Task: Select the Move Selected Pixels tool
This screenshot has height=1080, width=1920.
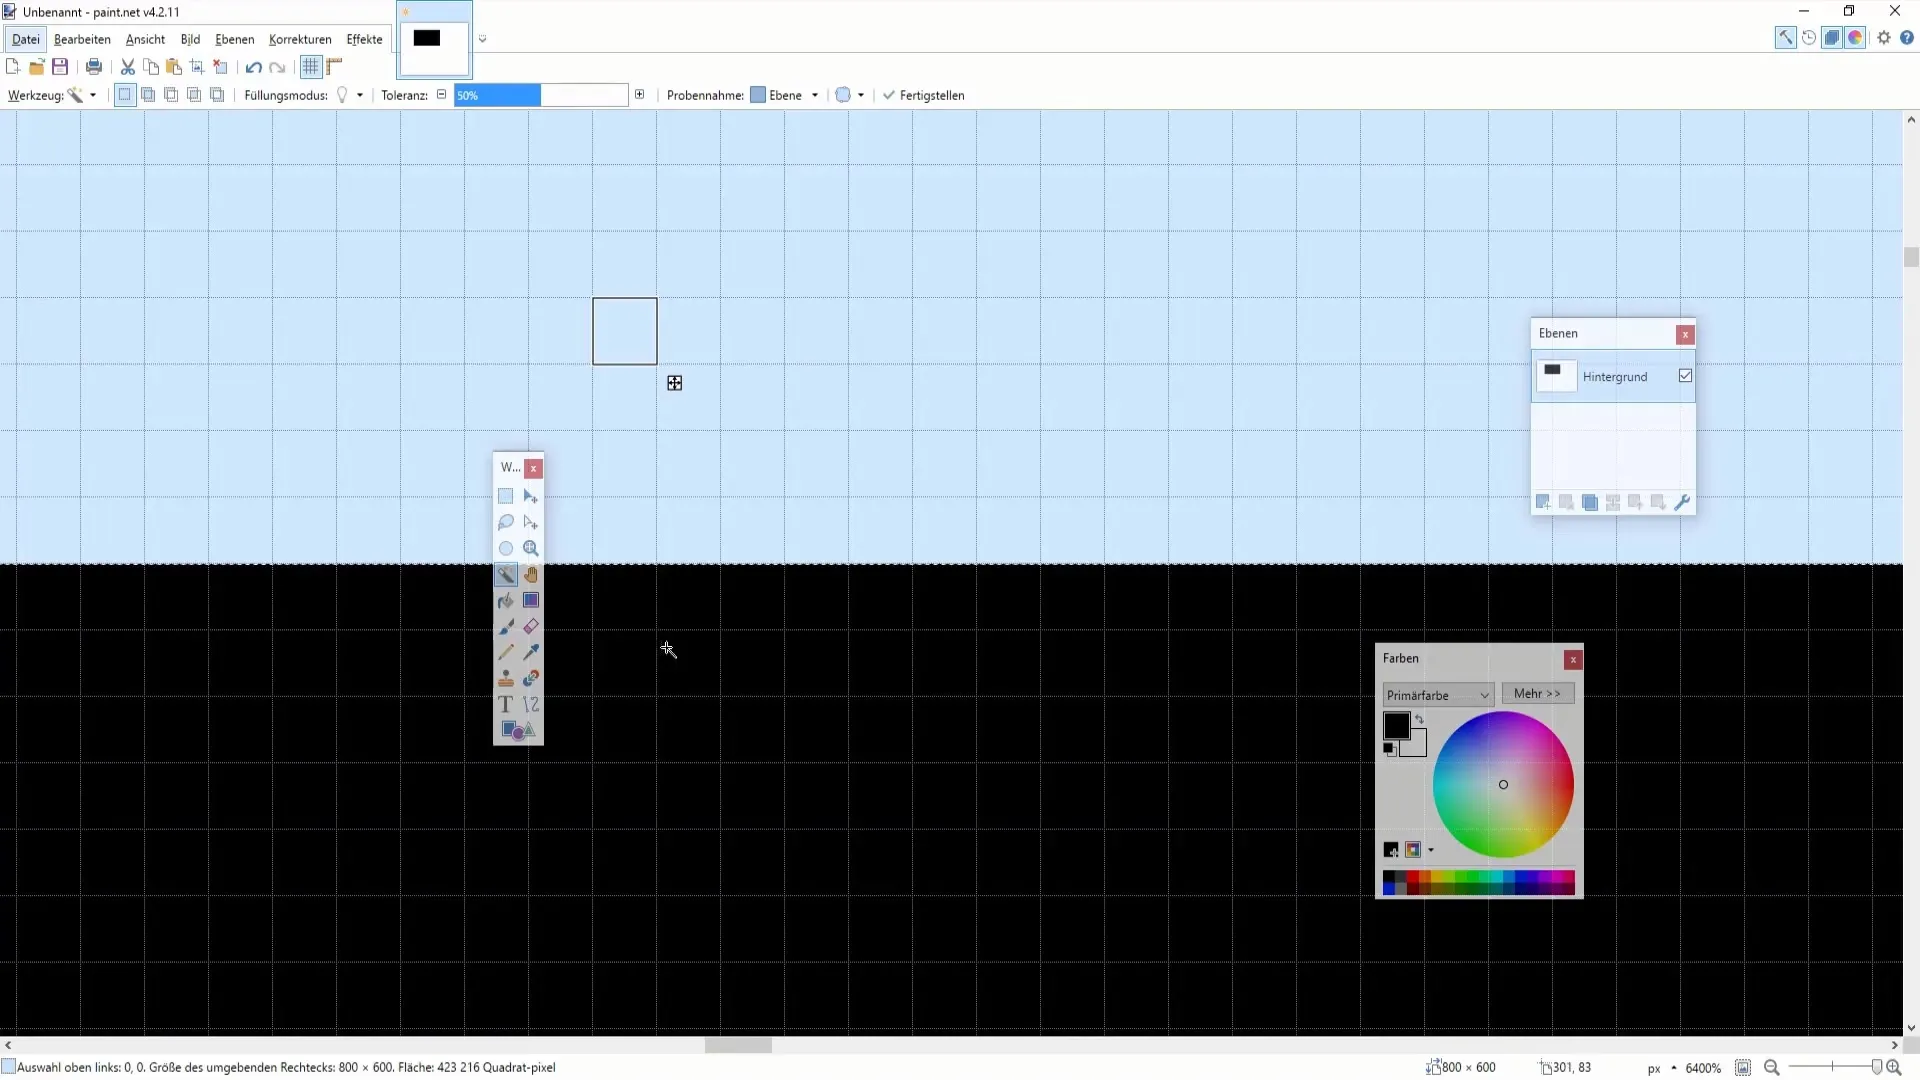Action: point(531,496)
